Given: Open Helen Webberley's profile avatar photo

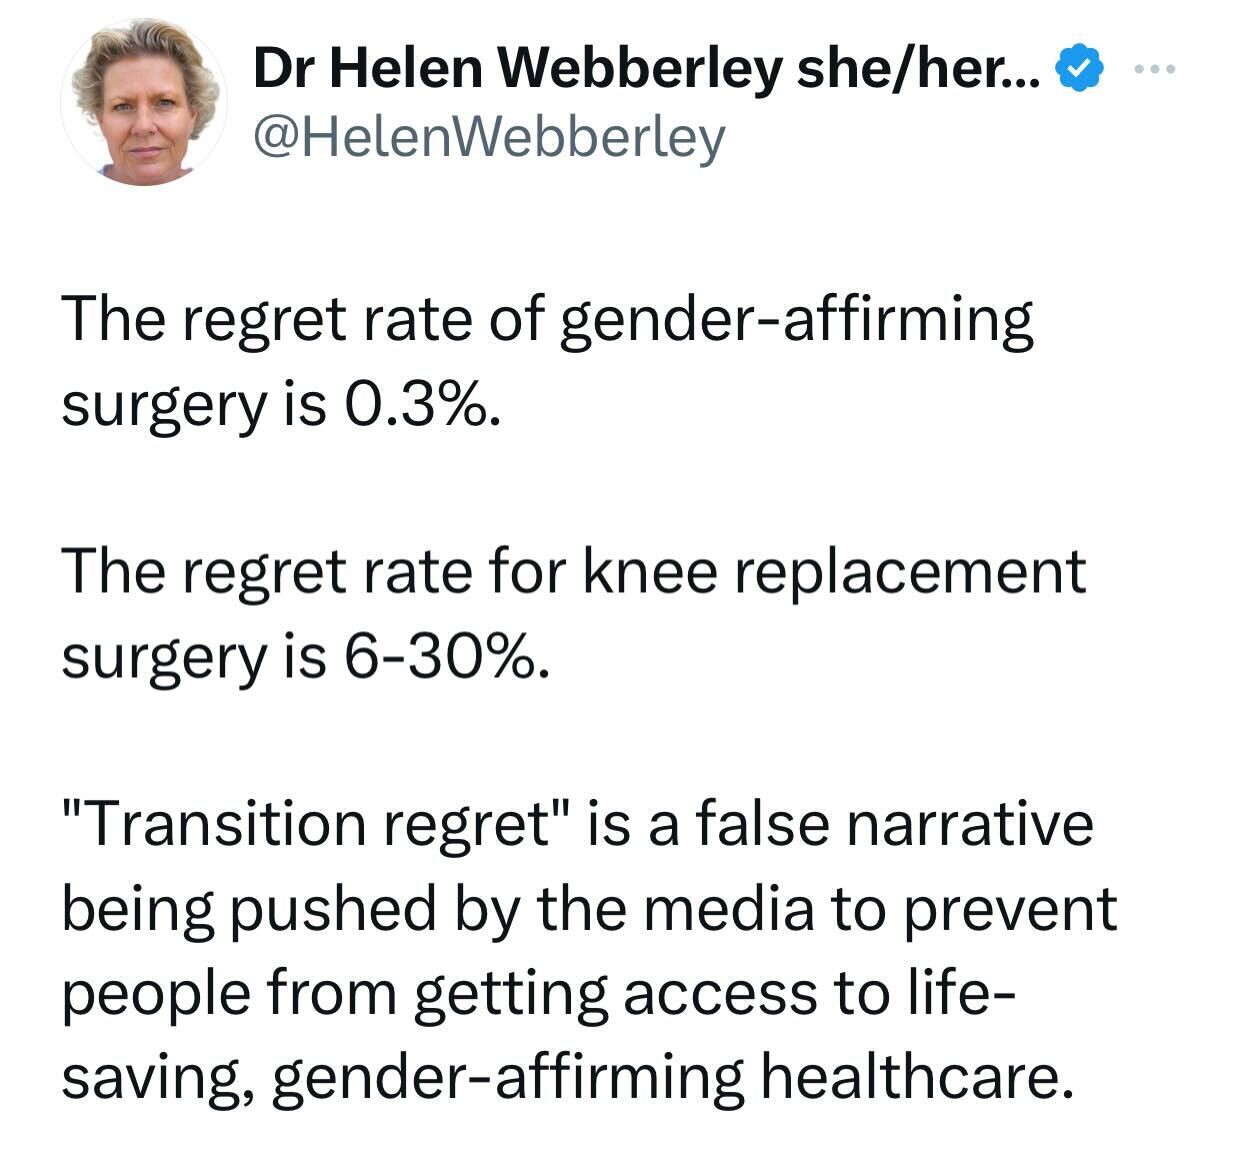Looking at the screenshot, I should [145, 103].
